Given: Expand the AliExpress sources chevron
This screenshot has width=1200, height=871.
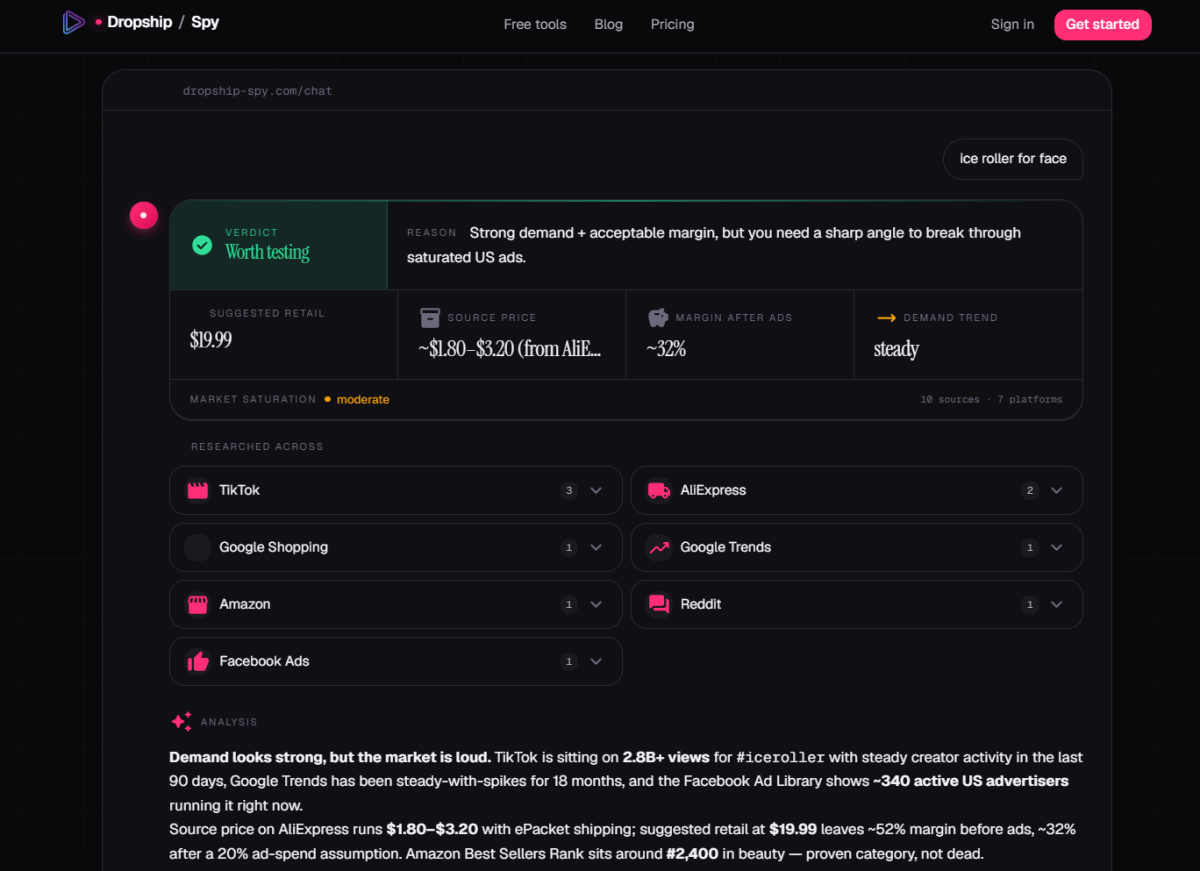Looking at the screenshot, I should pos(1057,490).
